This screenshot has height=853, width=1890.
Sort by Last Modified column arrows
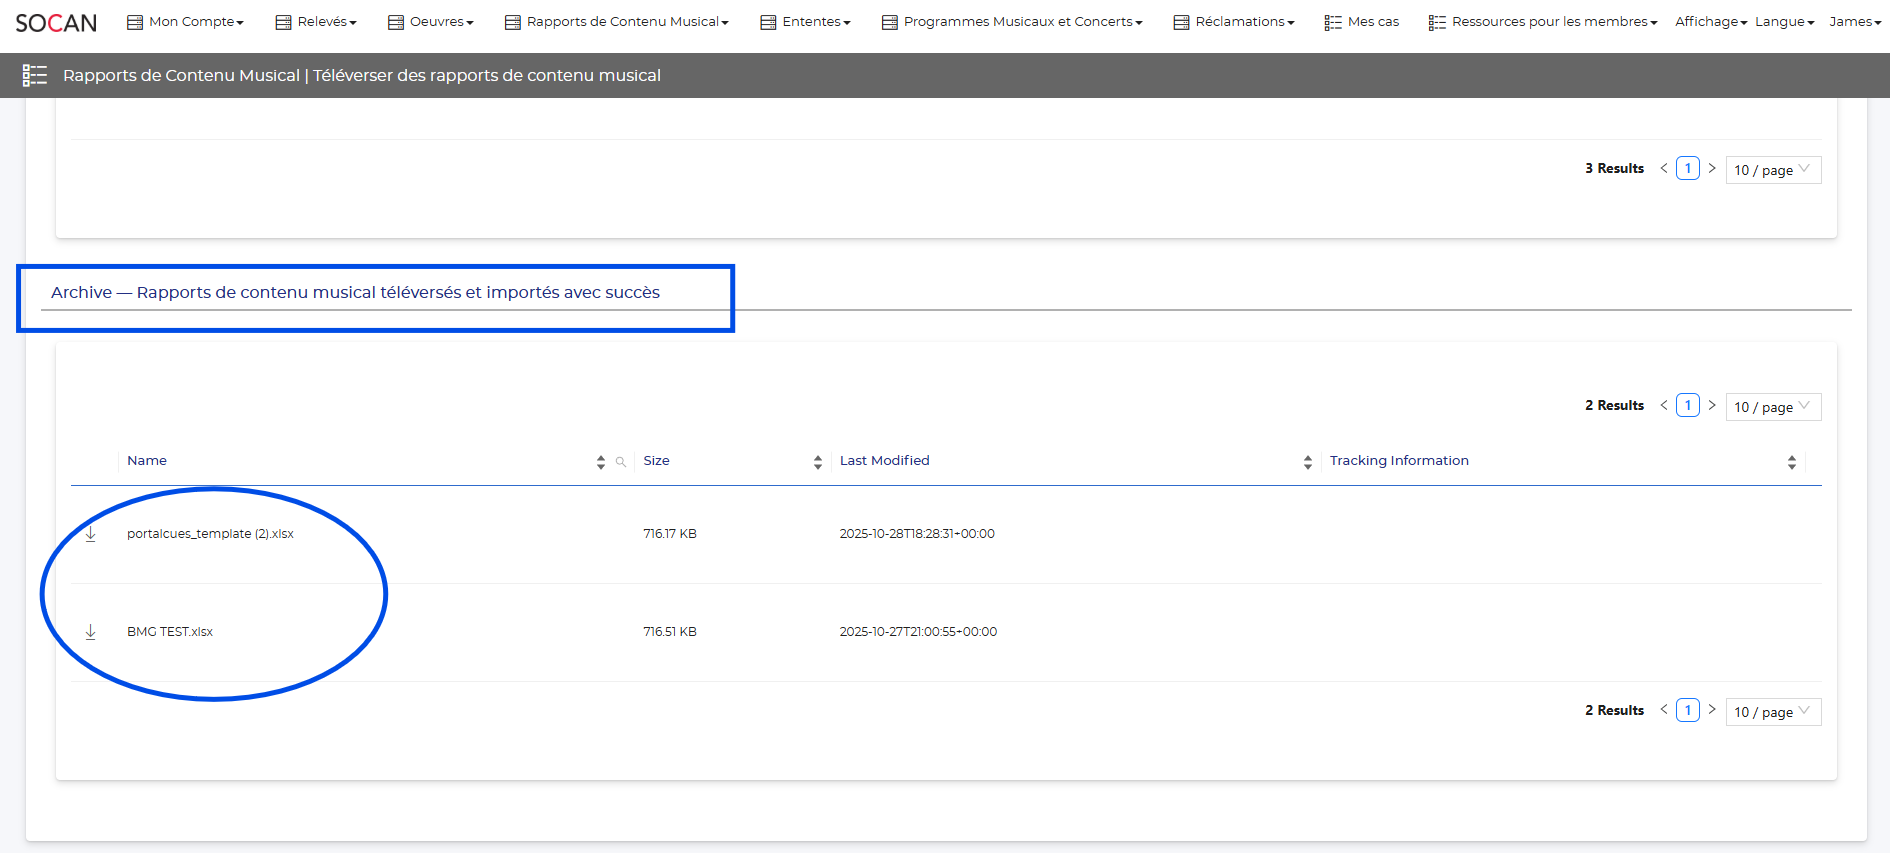click(1307, 462)
